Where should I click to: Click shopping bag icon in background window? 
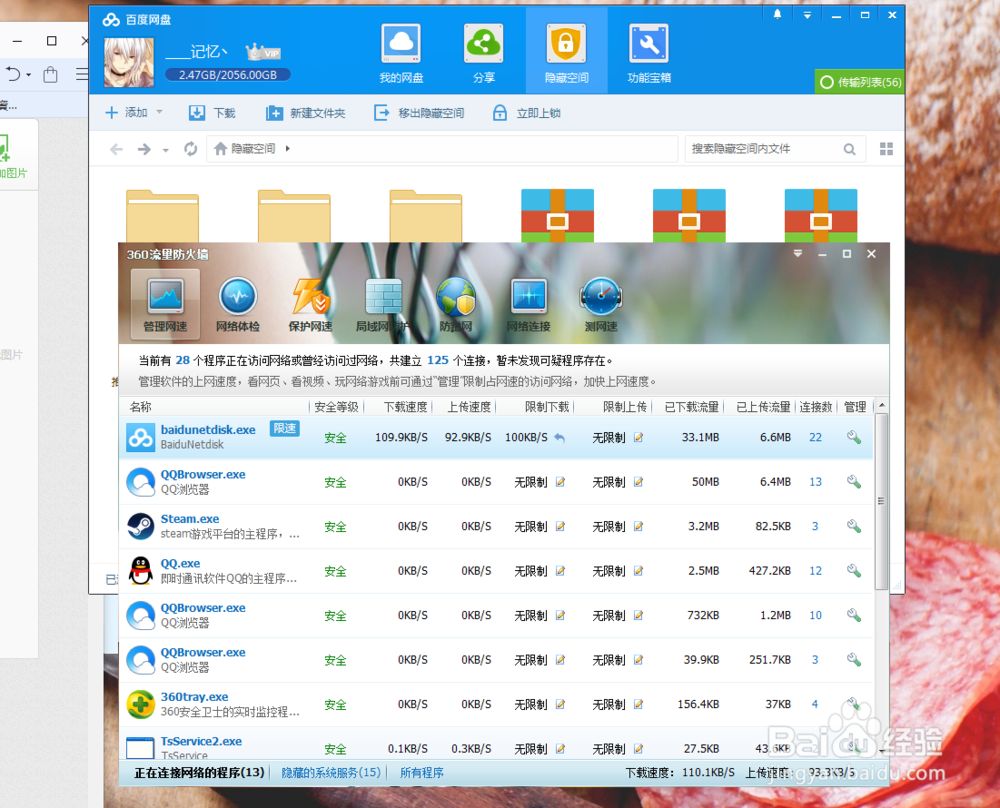(x=50, y=75)
